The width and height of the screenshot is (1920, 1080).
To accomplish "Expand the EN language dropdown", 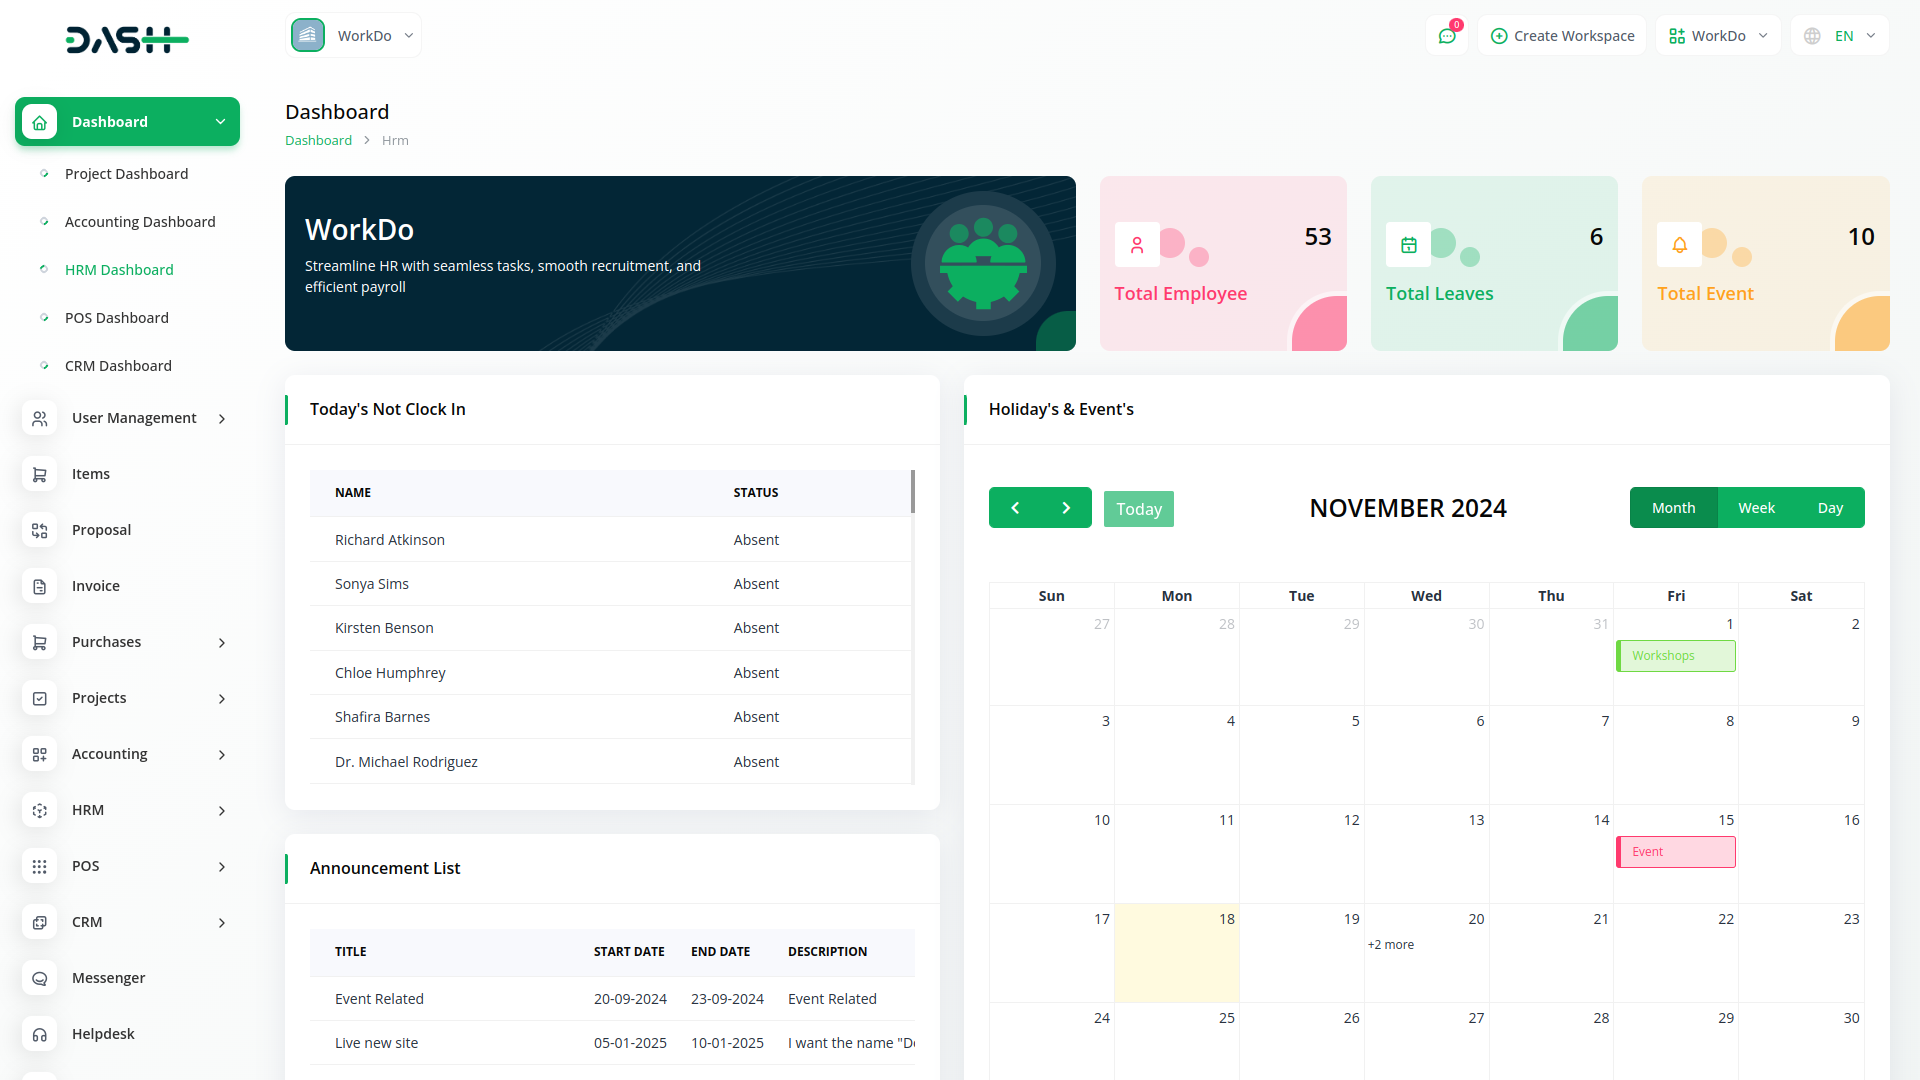I will (1845, 35).
